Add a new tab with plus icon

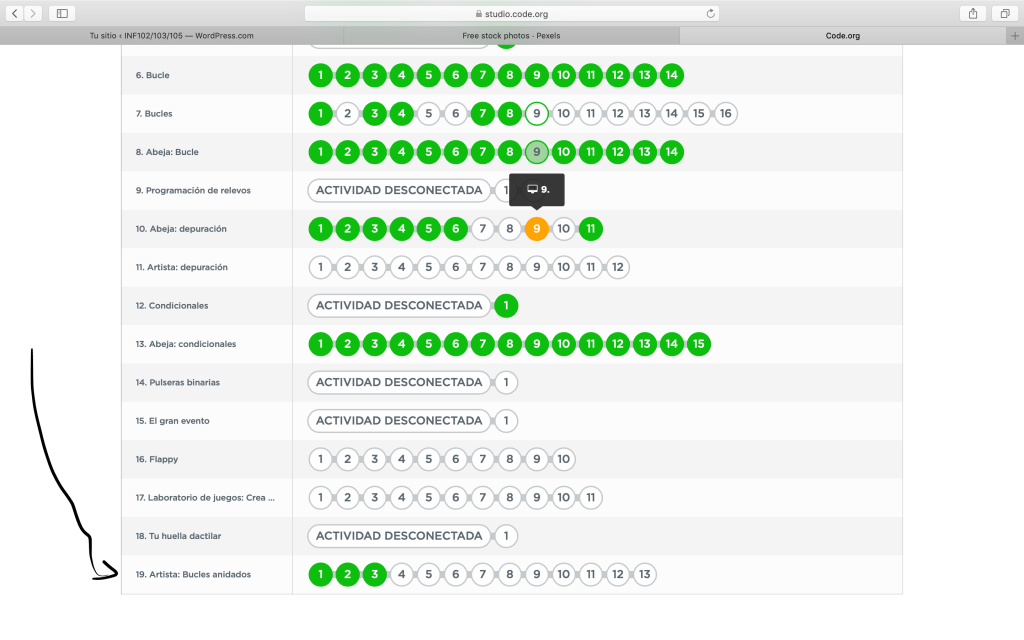tap(1015, 35)
